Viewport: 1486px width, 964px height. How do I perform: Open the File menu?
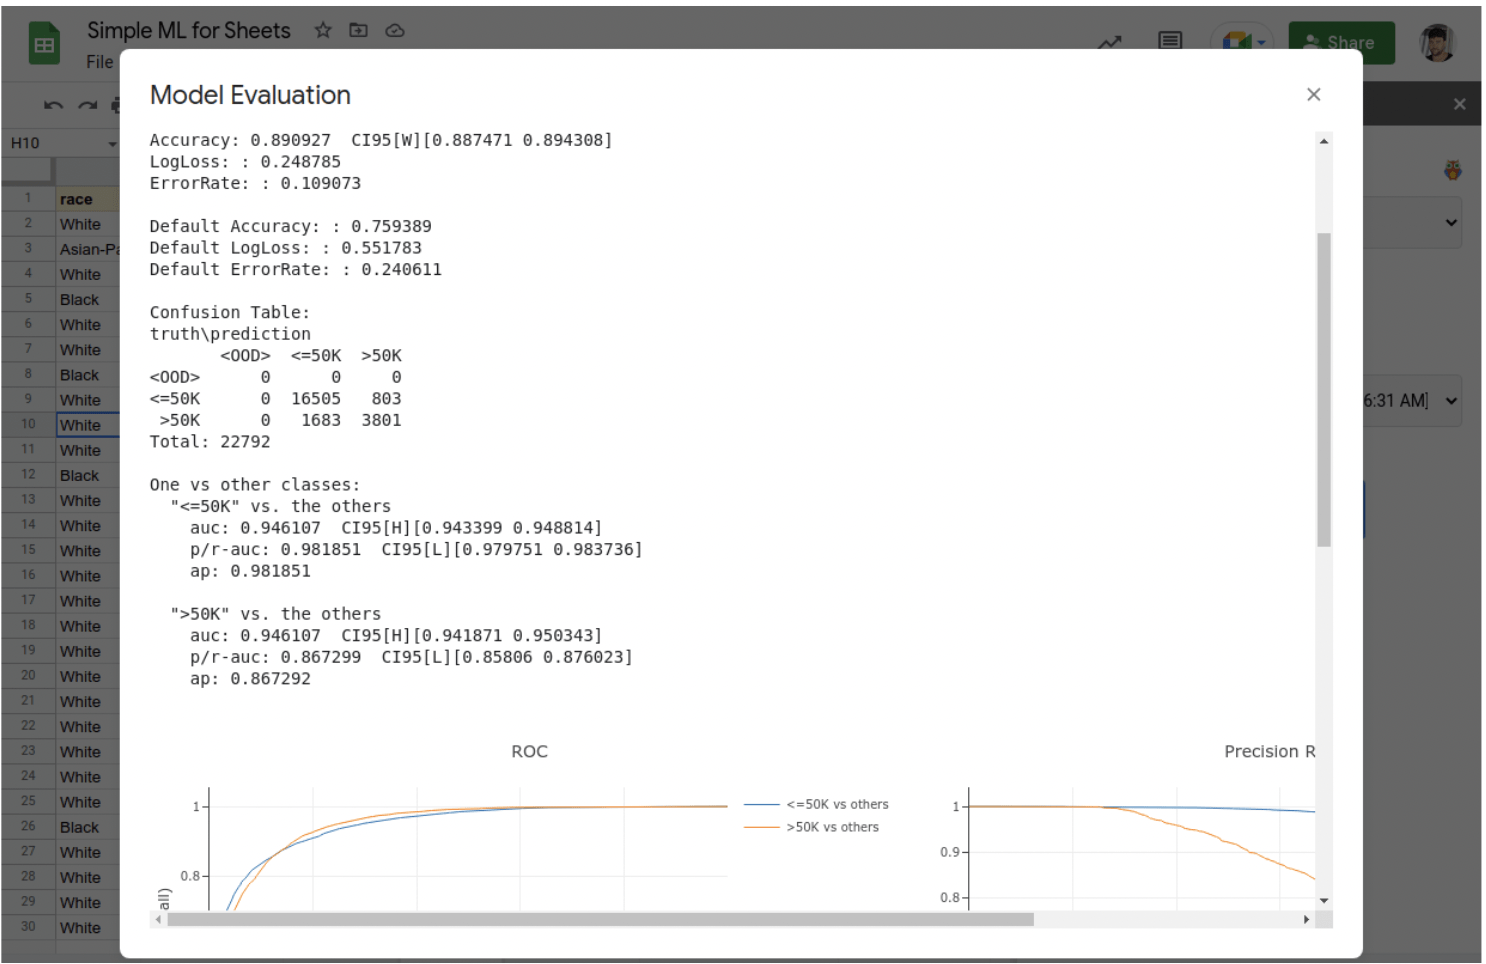pos(100,62)
